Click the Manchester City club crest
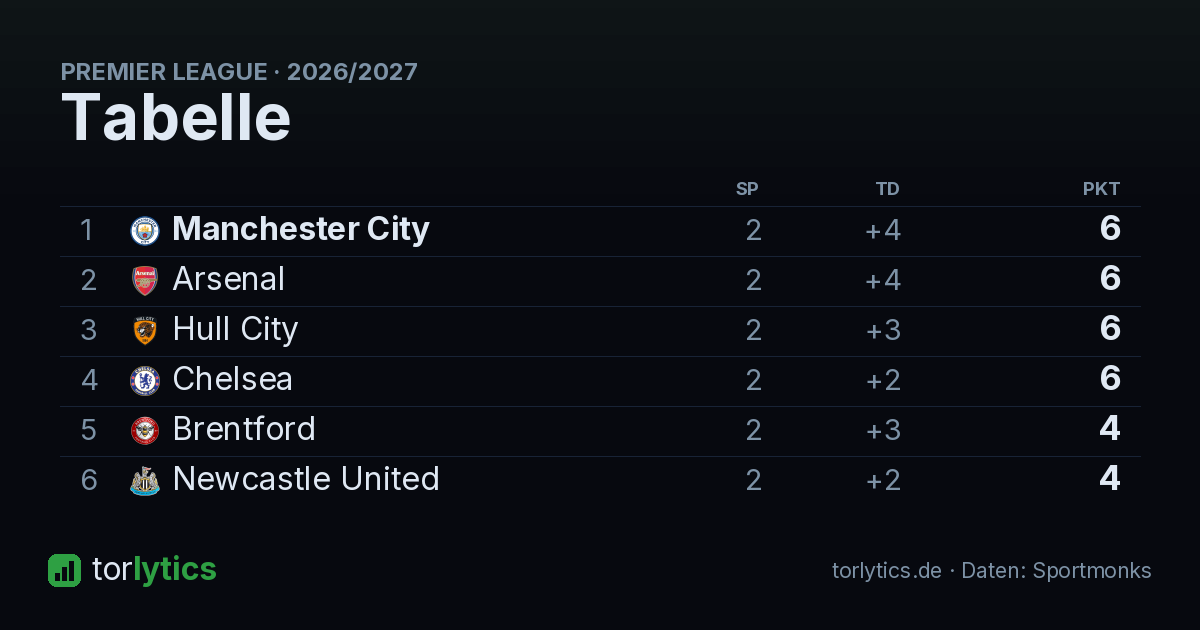The height and width of the screenshot is (630, 1200). click(145, 231)
